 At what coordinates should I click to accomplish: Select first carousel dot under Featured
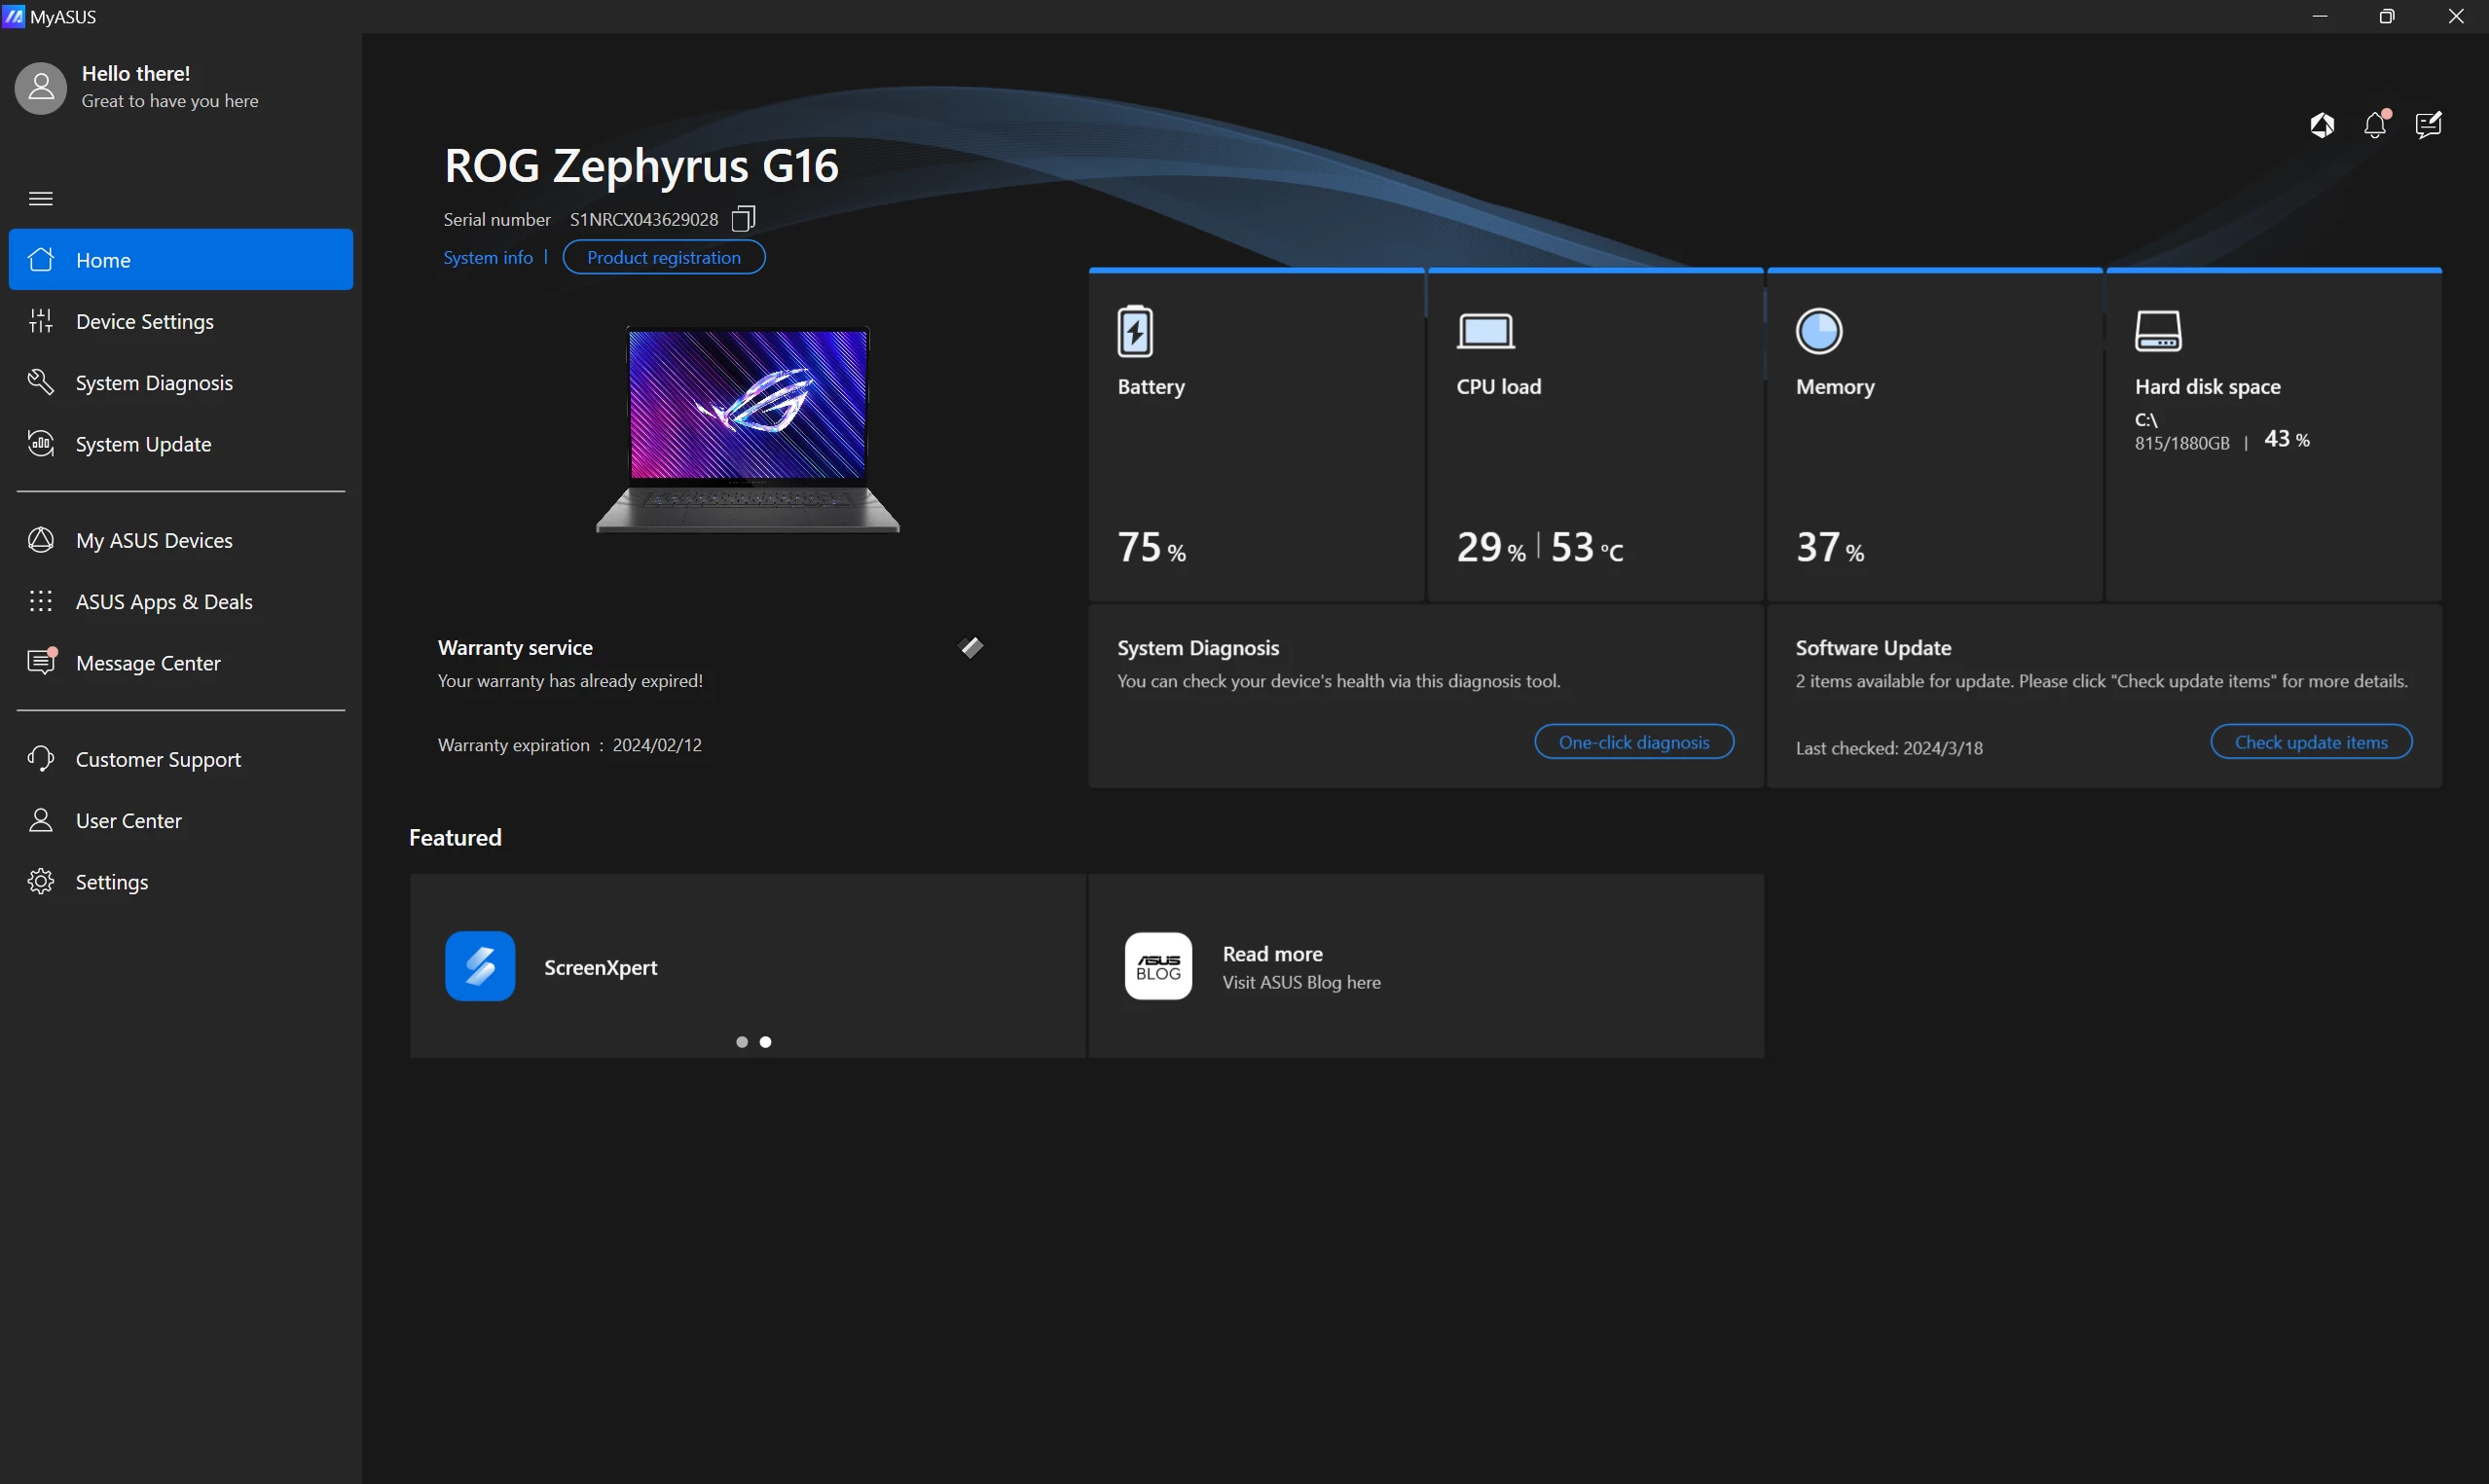[x=742, y=1042]
